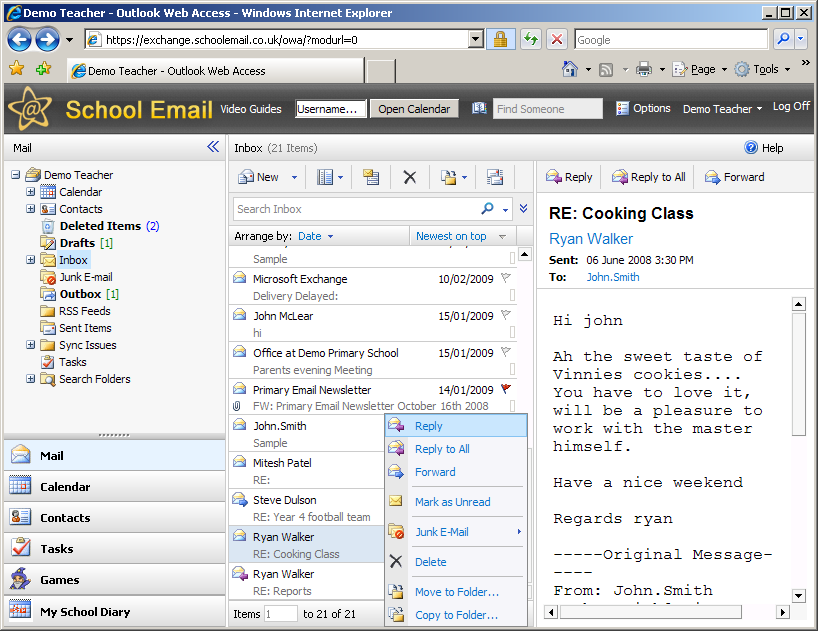Image resolution: width=818 pixels, height=631 pixels.
Task: Click the Options icon in header
Action: coord(622,108)
